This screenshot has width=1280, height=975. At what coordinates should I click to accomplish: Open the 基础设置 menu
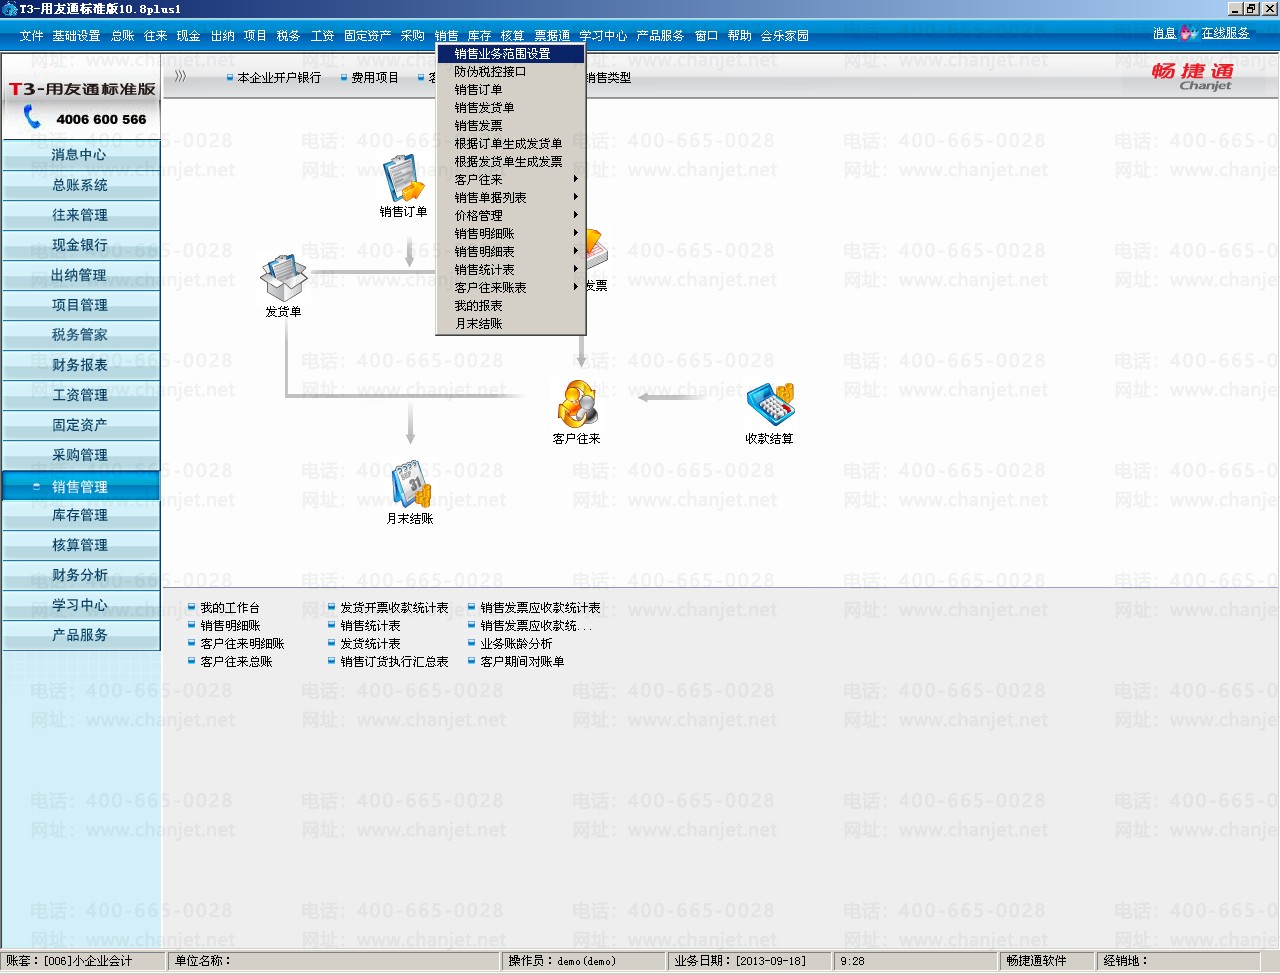76,36
